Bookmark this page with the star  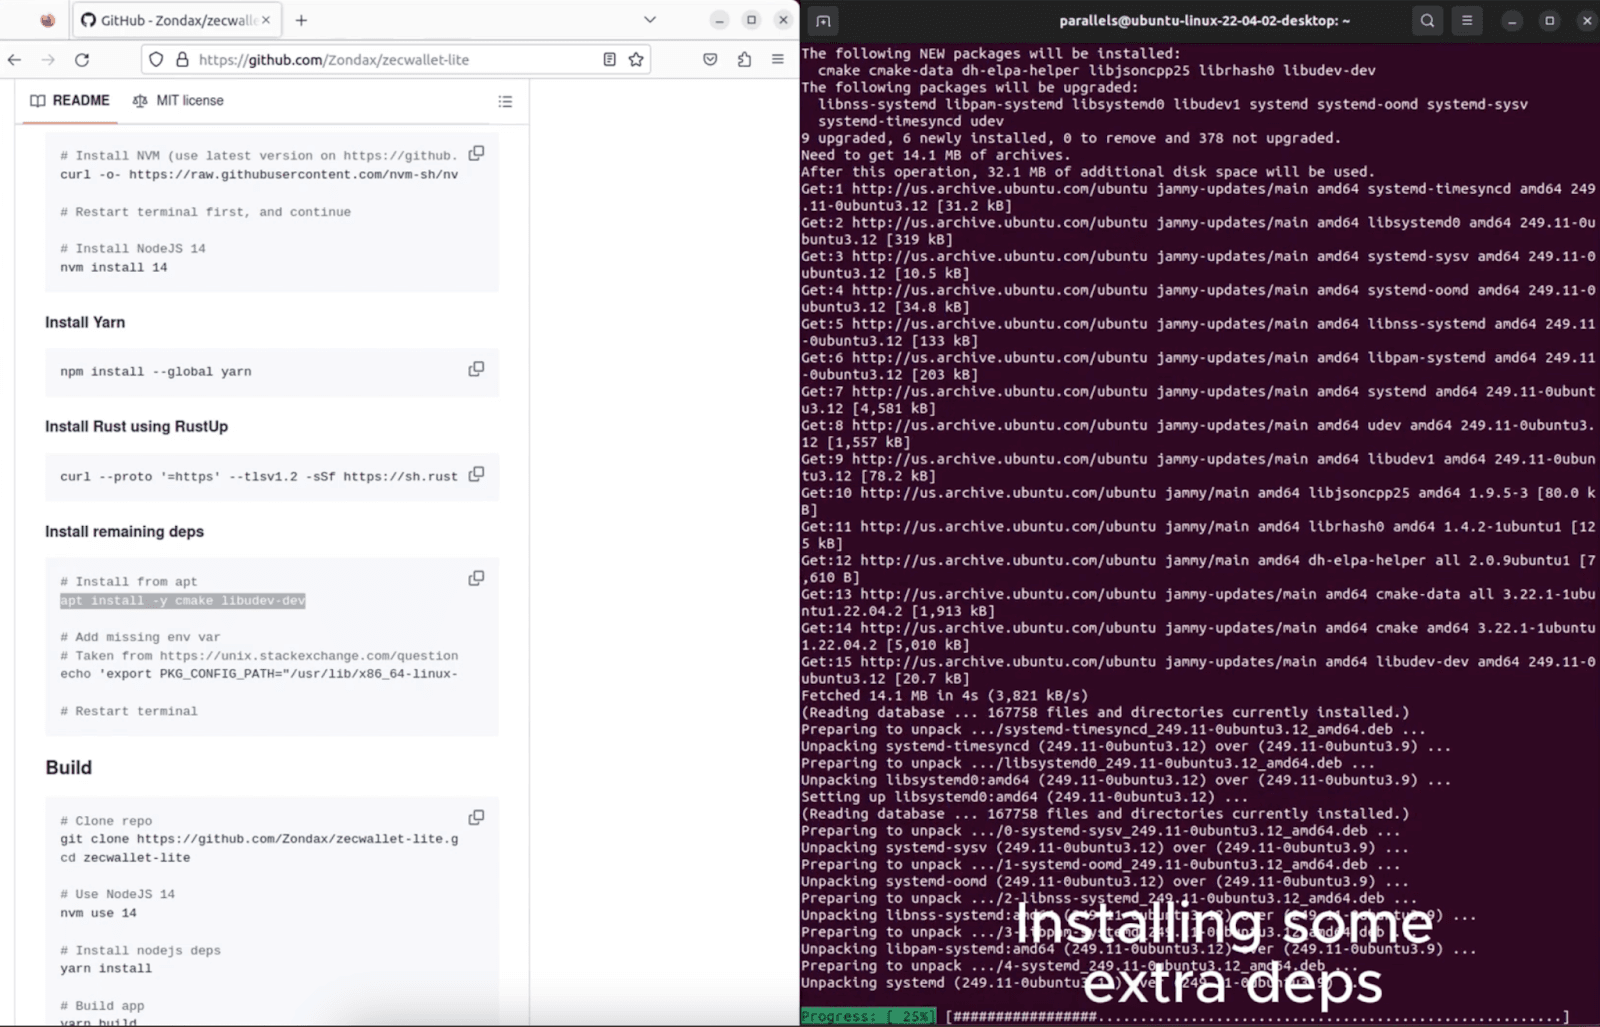point(636,60)
